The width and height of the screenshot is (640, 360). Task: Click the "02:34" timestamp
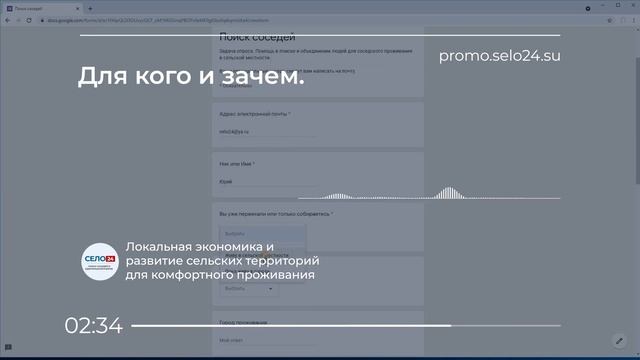pyautogui.click(x=93, y=326)
